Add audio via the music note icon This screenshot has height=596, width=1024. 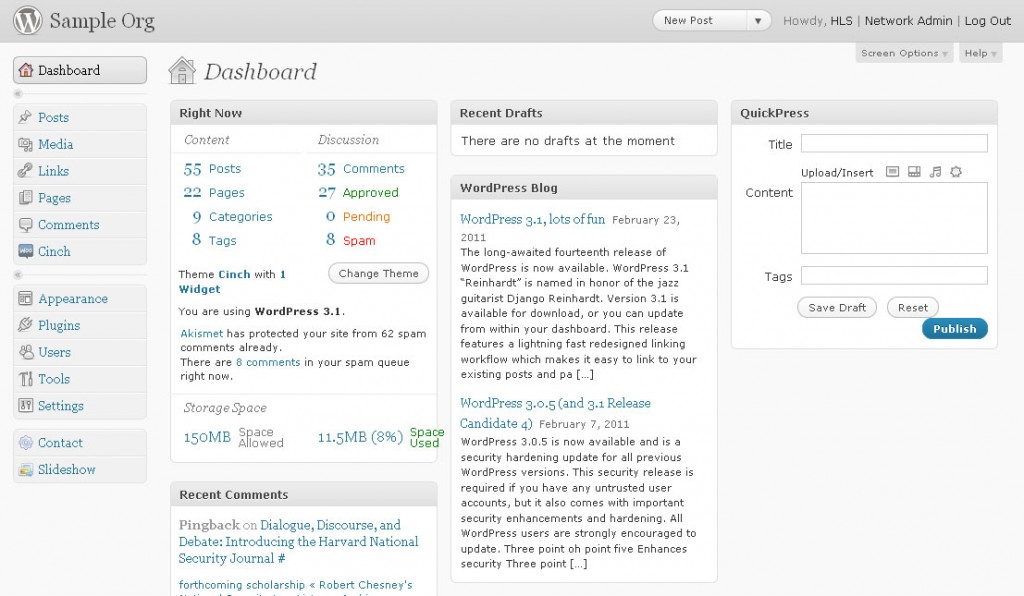[935, 172]
